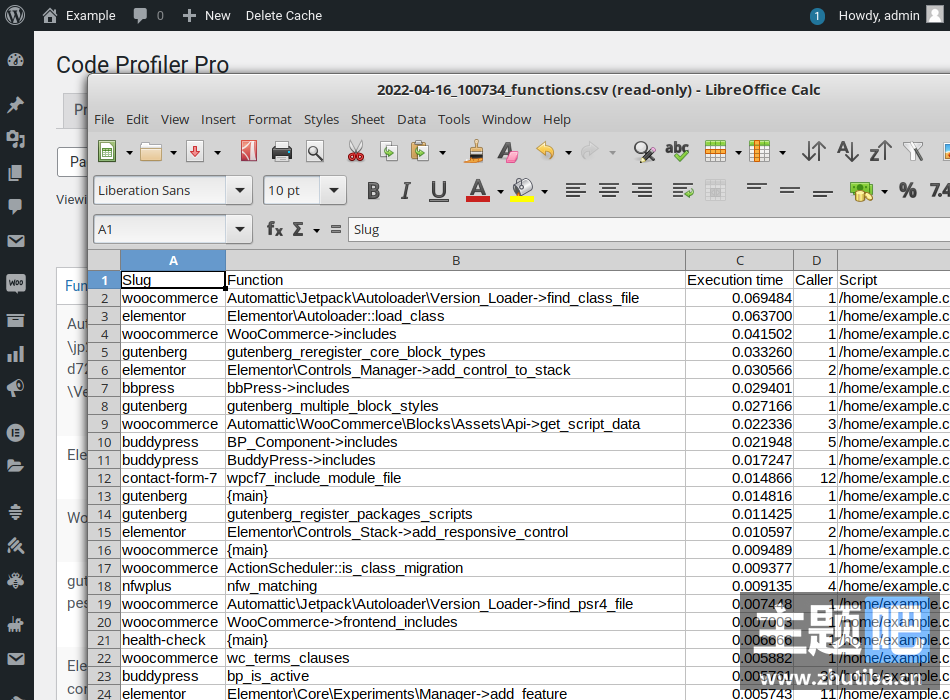This screenshot has height=700, width=950.
Task: Toggle Wrap Text for cells
Action: coord(683,190)
